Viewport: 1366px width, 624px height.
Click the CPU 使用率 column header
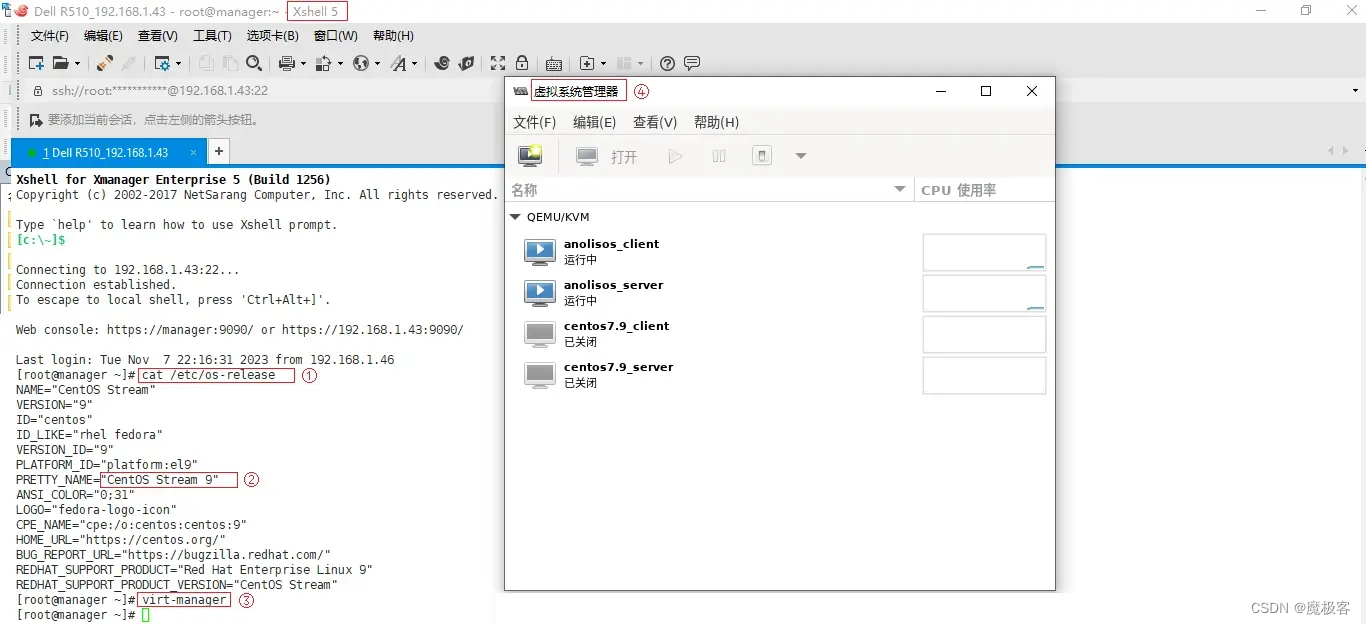[x=984, y=190]
